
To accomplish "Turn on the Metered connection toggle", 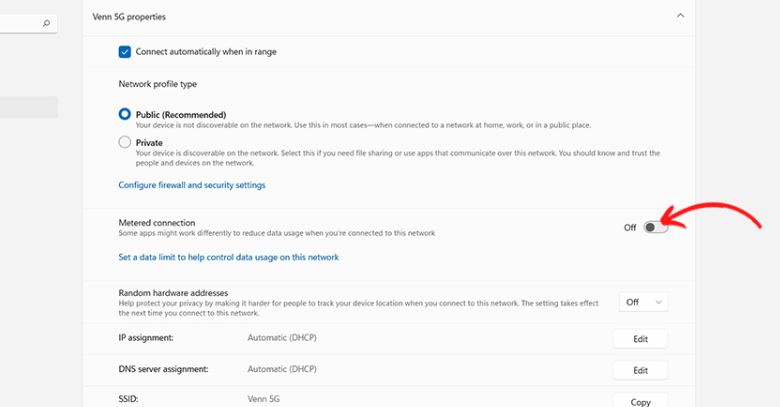I will pos(655,227).
